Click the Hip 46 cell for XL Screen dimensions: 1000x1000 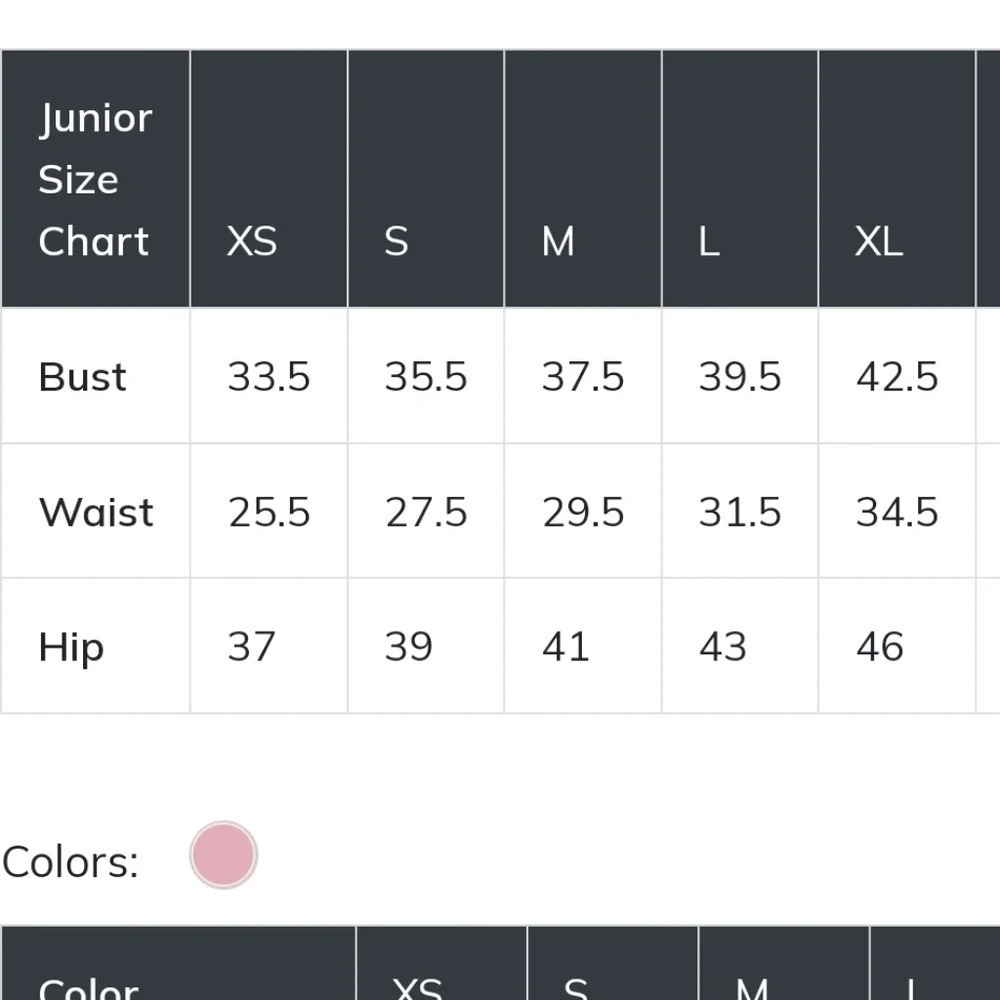pos(897,646)
